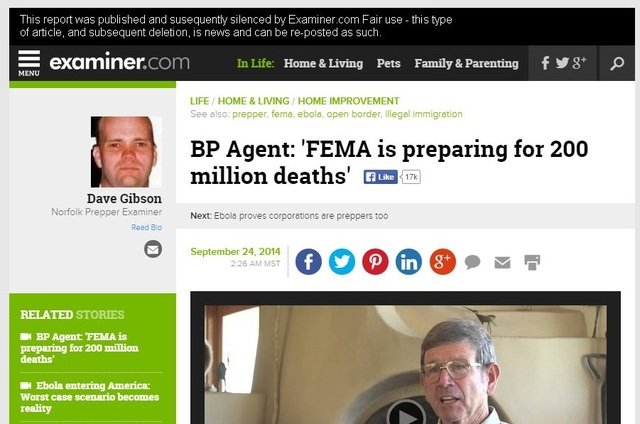
Task: Pin article with Pinterest icon
Action: (x=375, y=262)
